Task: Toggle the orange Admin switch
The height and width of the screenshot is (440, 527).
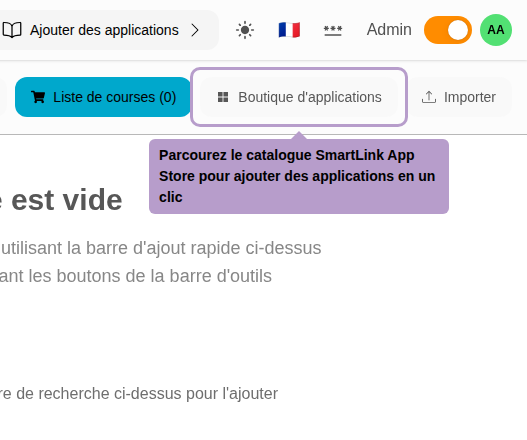Action: [448, 30]
